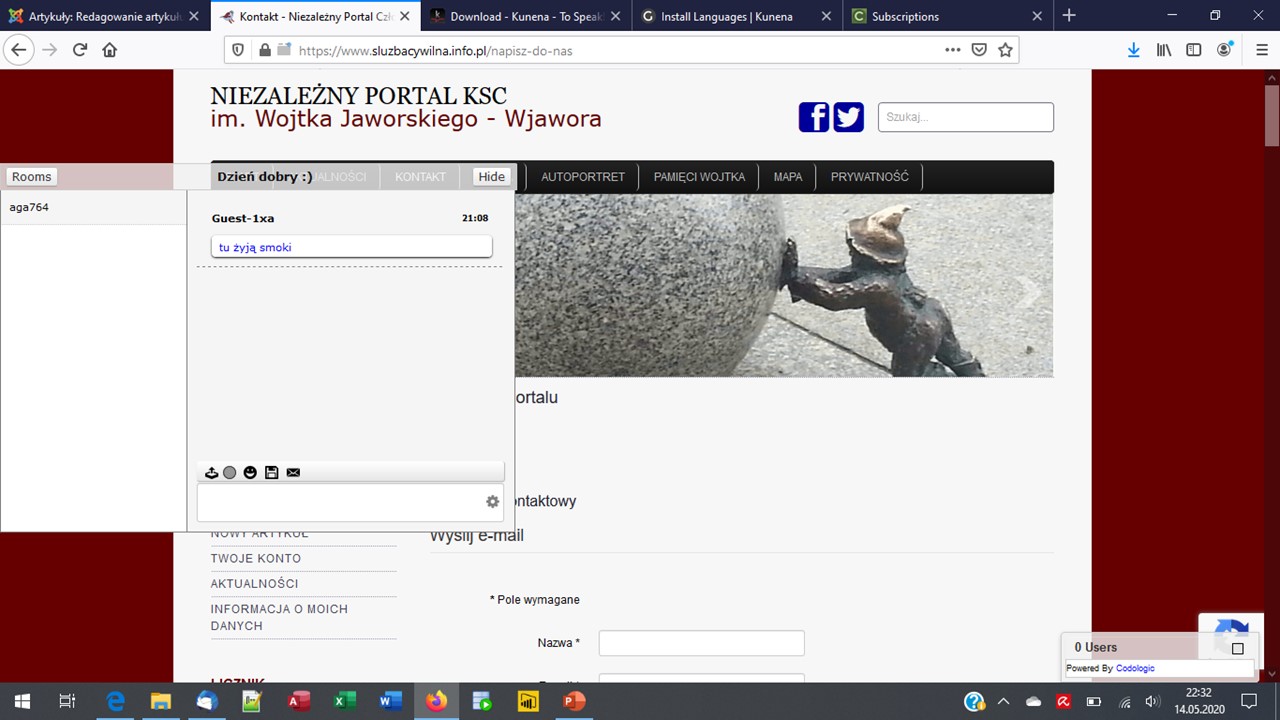Launch Microsoft Edge from the taskbar

tap(115, 701)
